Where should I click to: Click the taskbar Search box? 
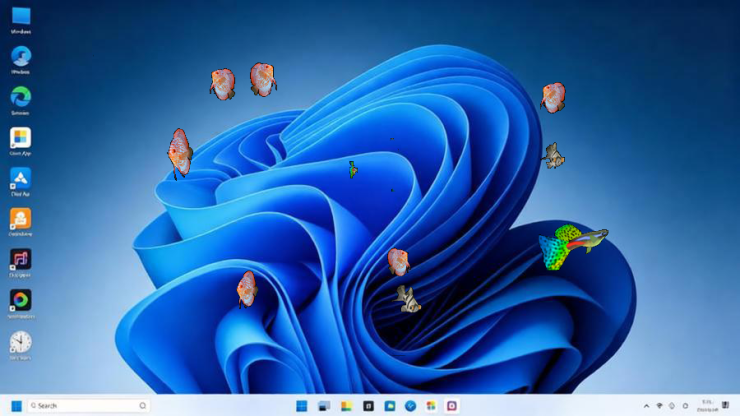click(x=88, y=406)
